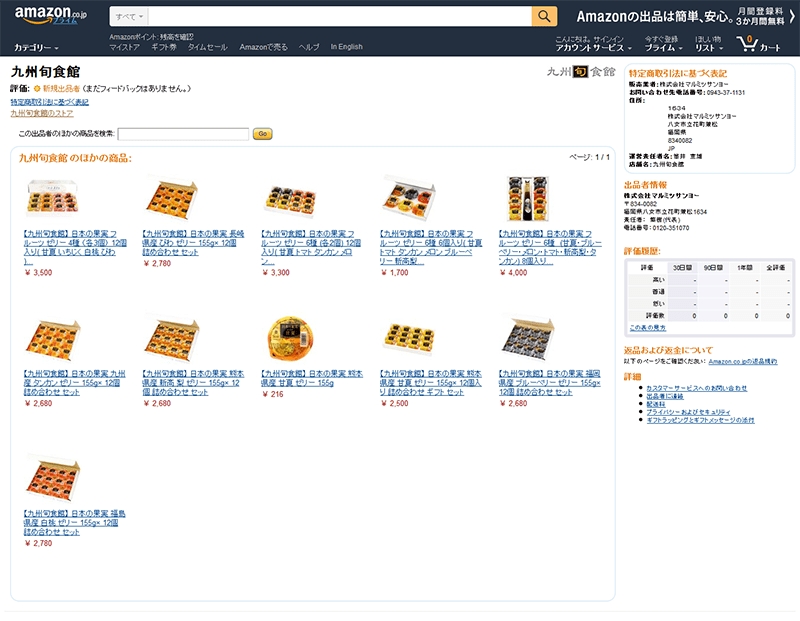Open product link for 九州産 タンカン ゼリー
Screen dimensions: 800x621
tap(74, 383)
